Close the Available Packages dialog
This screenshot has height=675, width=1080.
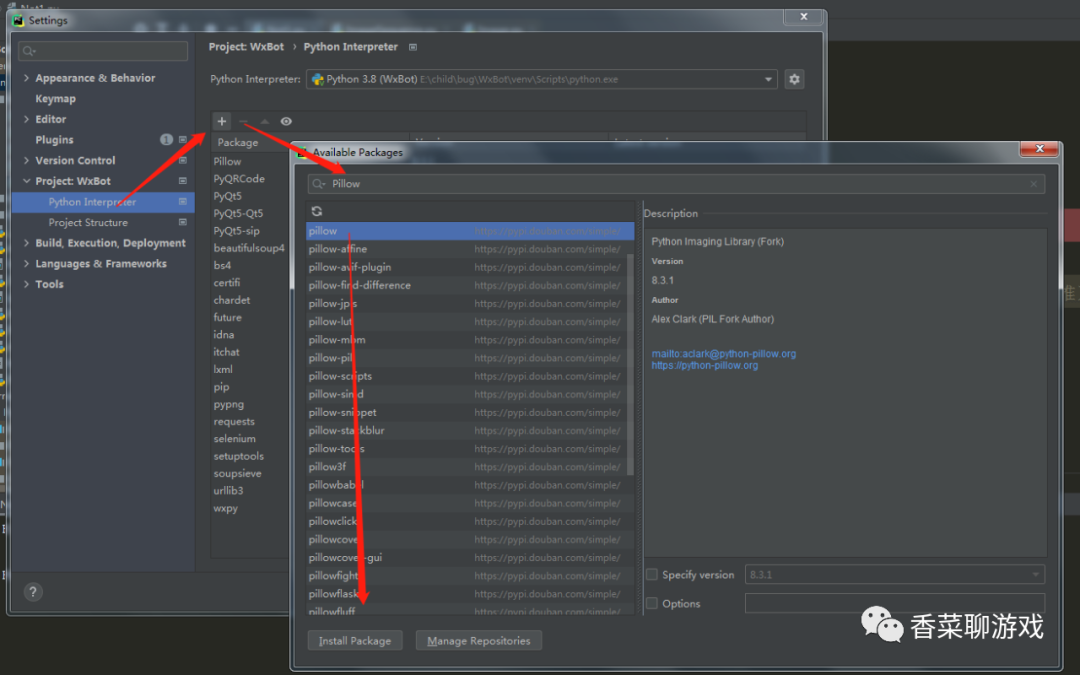tap(1039, 149)
